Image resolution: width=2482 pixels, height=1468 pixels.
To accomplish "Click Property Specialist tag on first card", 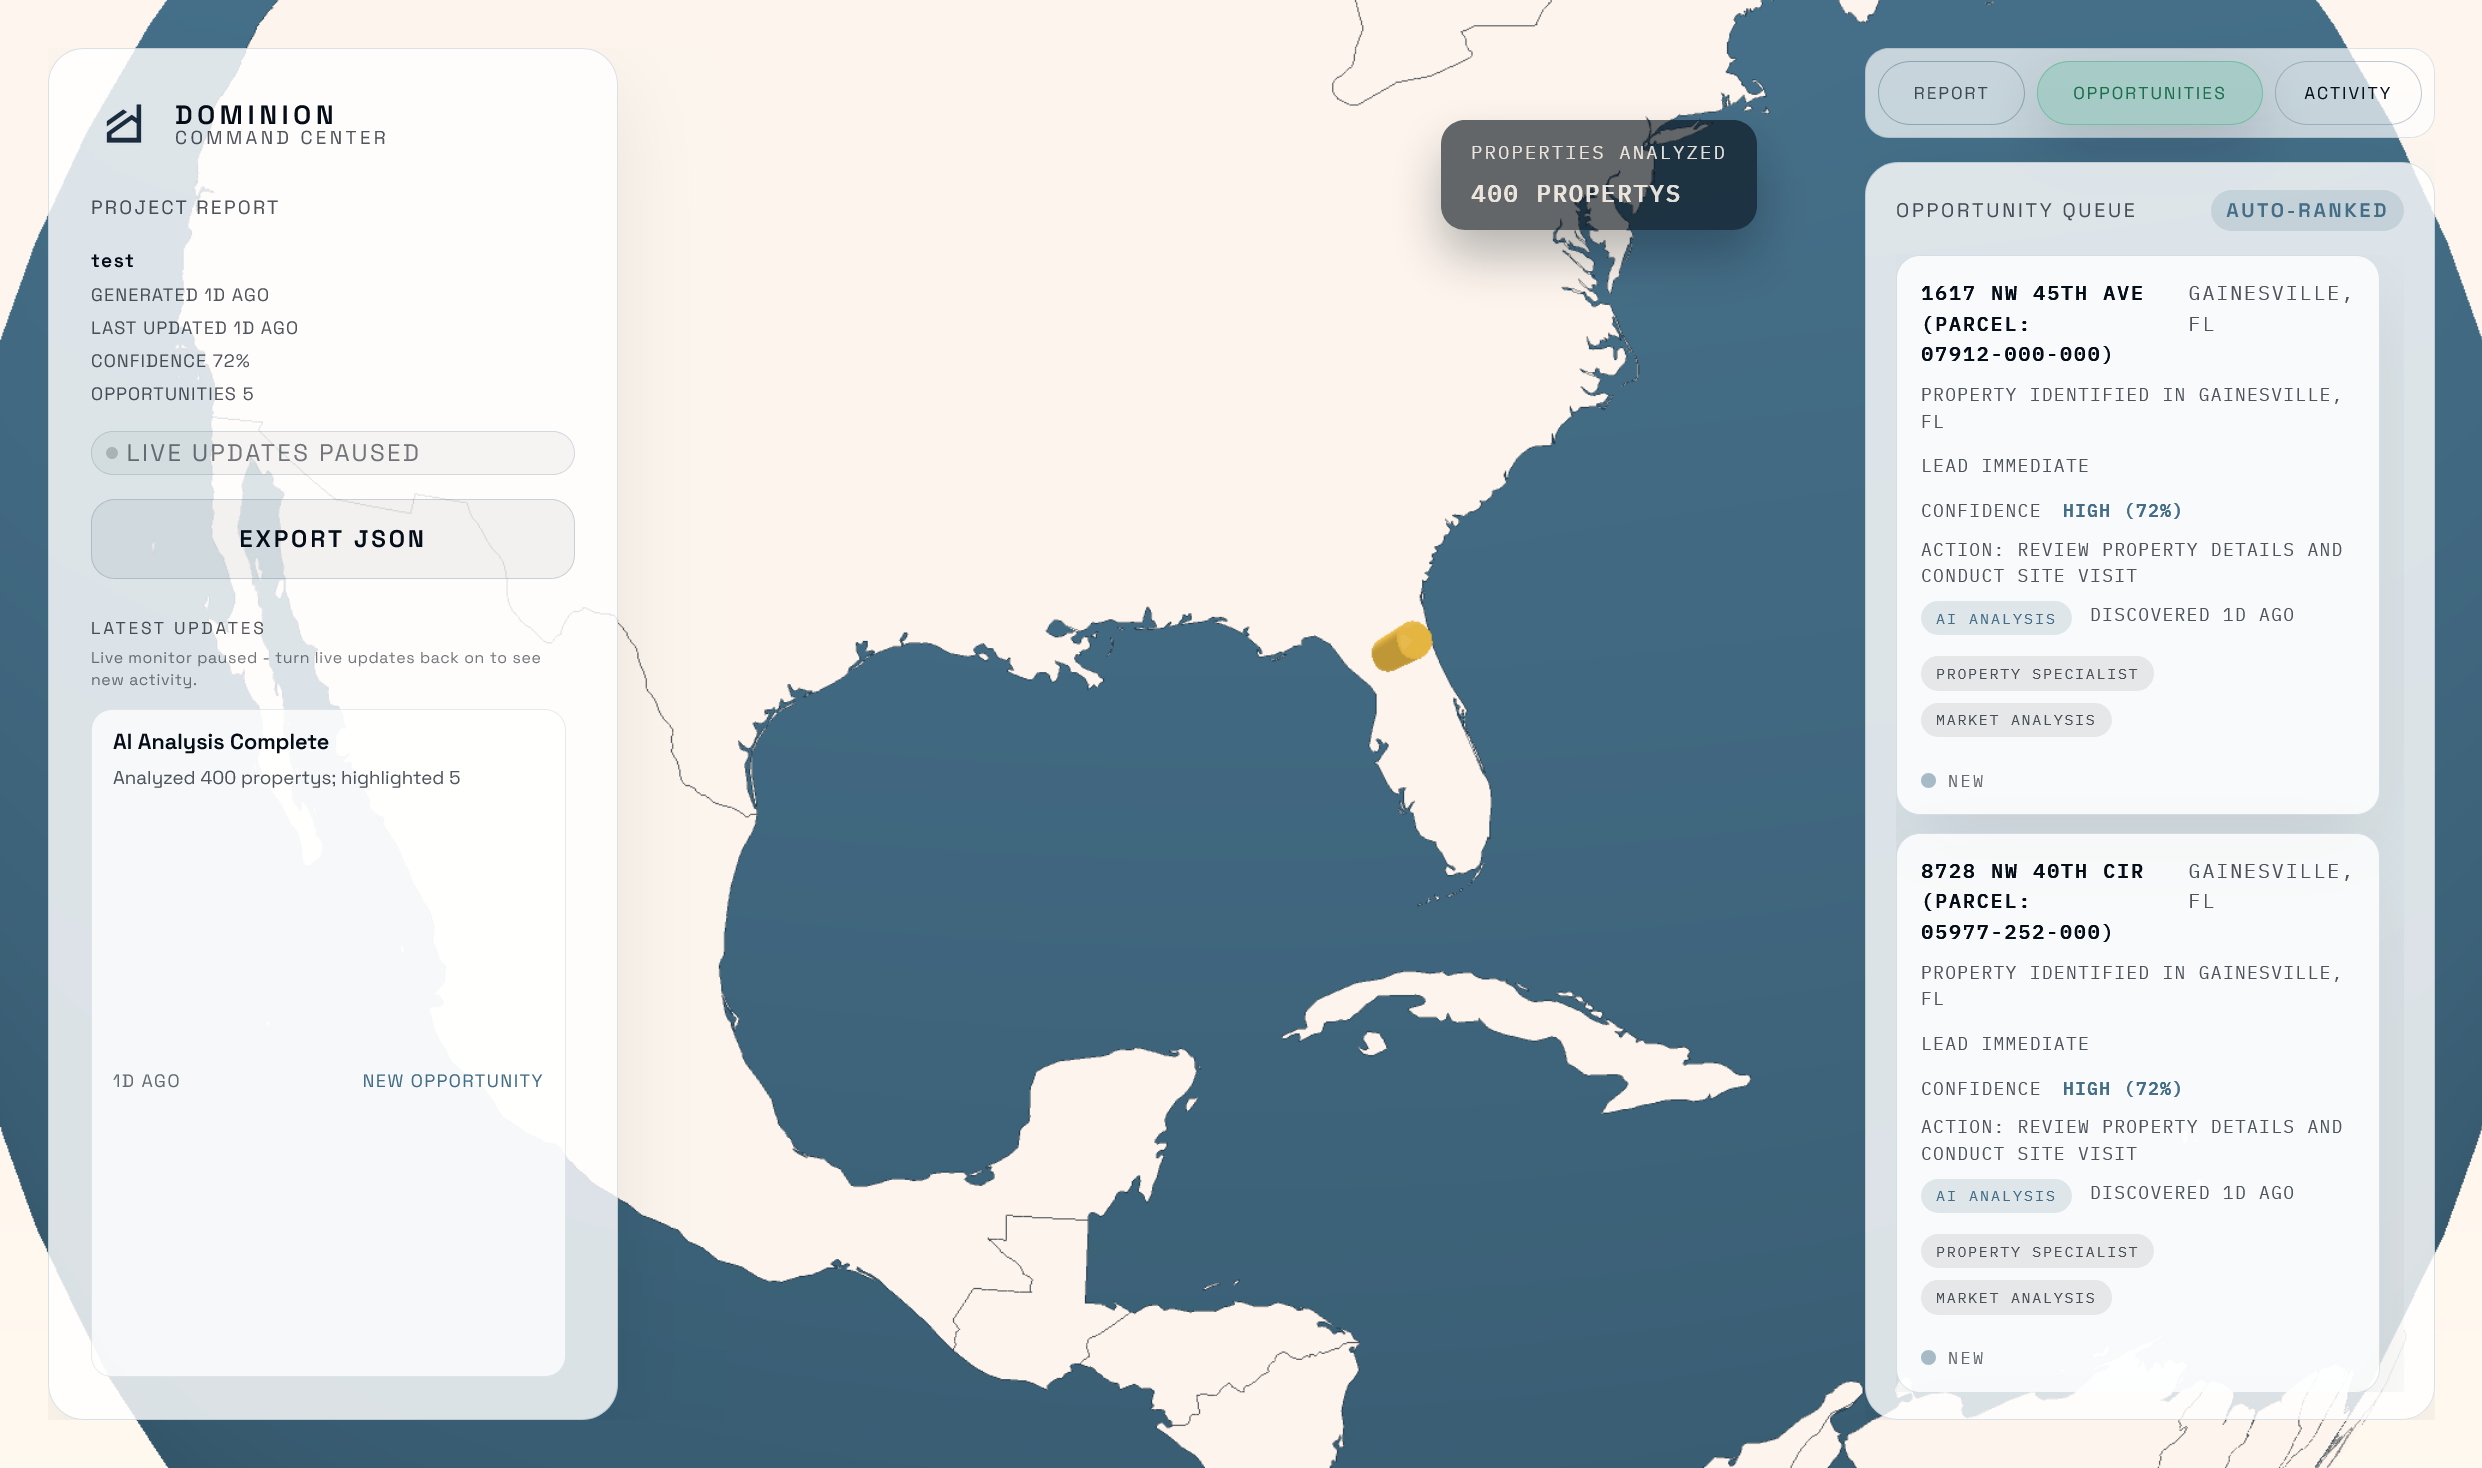I will pos(2036,674).
